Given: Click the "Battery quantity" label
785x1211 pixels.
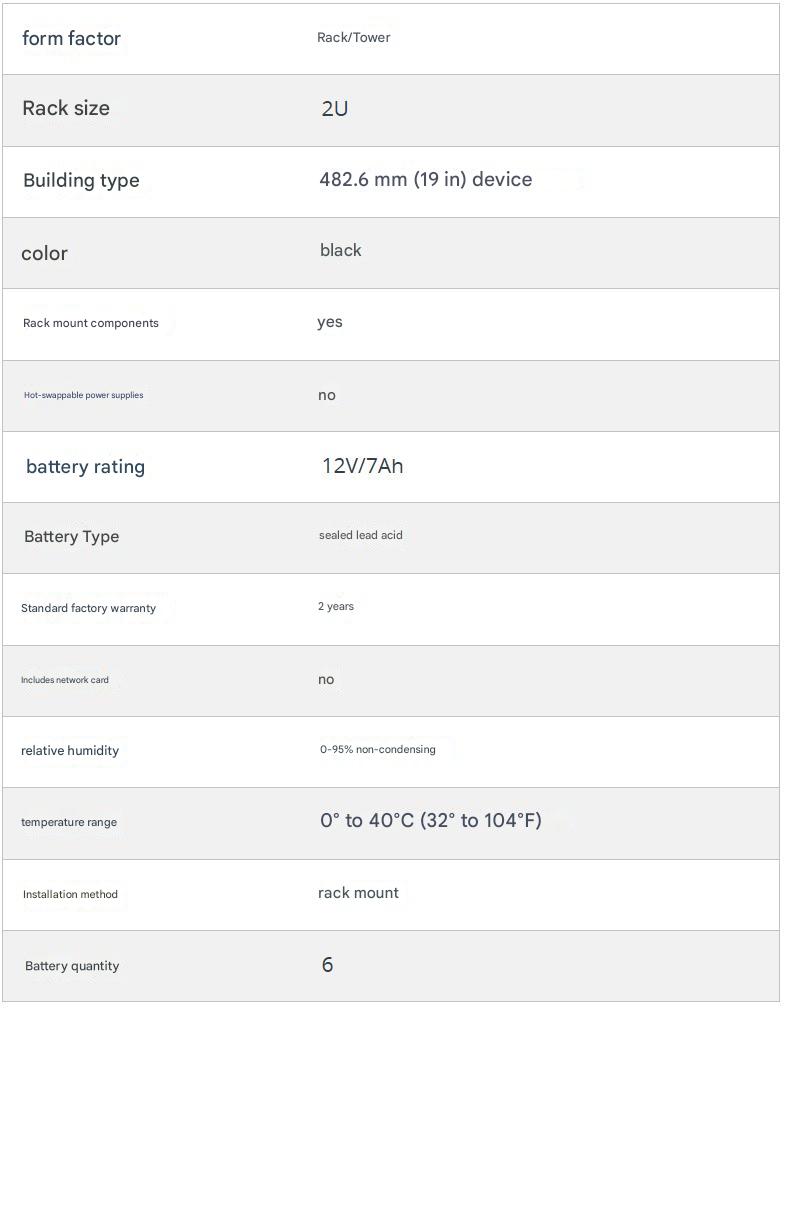Looking at the screenshot, I should point(71,966).
